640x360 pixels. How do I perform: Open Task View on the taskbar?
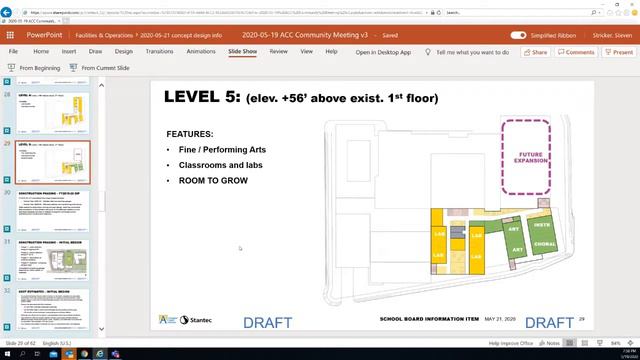pyautogui.click(x=37, y=354)
